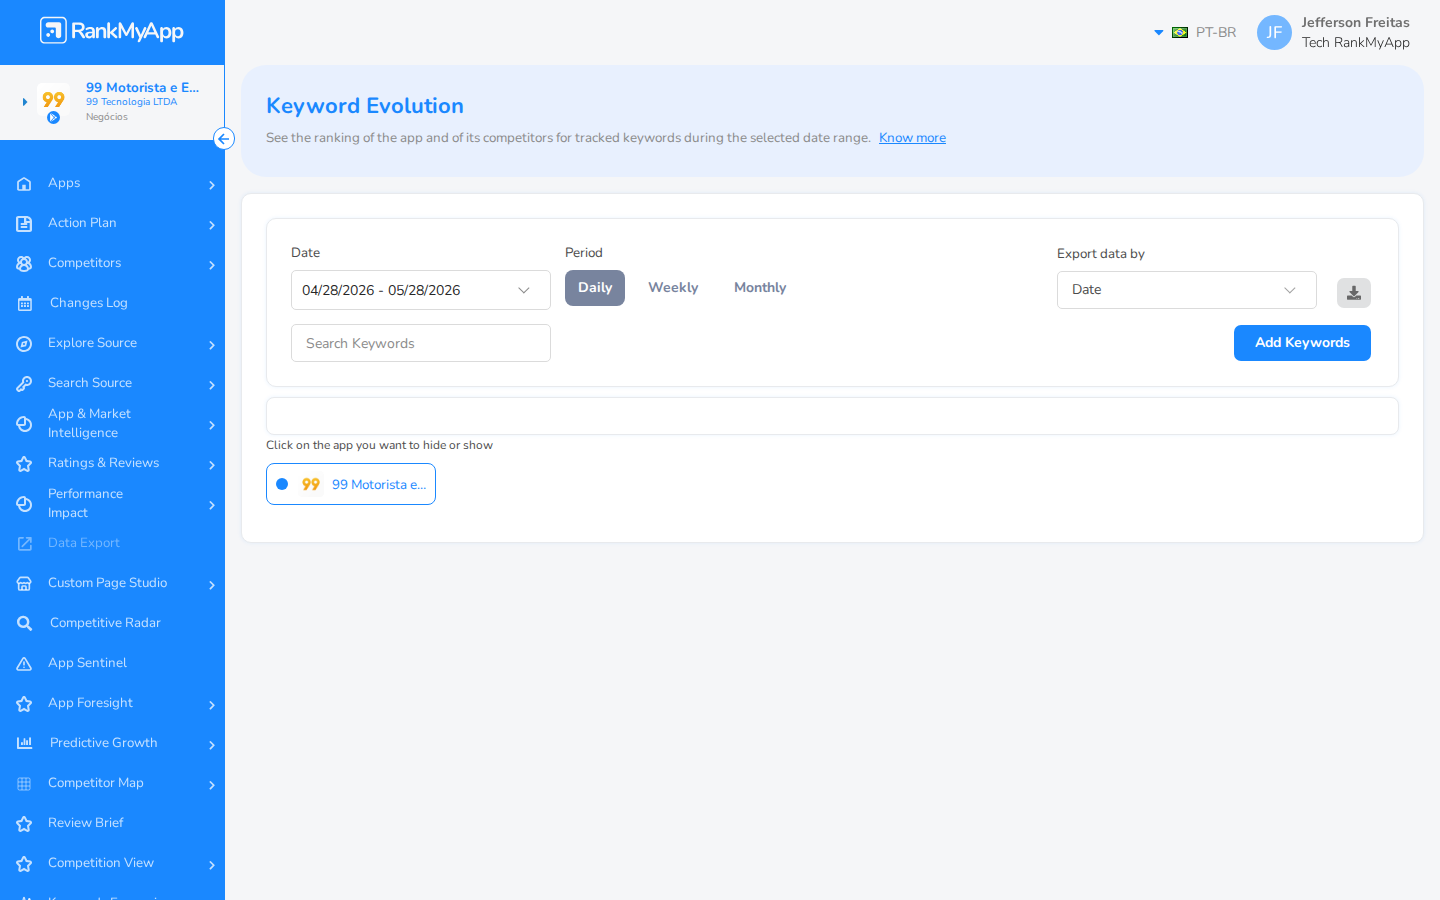This screenshot has width=1440, height=900.
Task: Select Monthly period
Action: click(x=760, y=288)
